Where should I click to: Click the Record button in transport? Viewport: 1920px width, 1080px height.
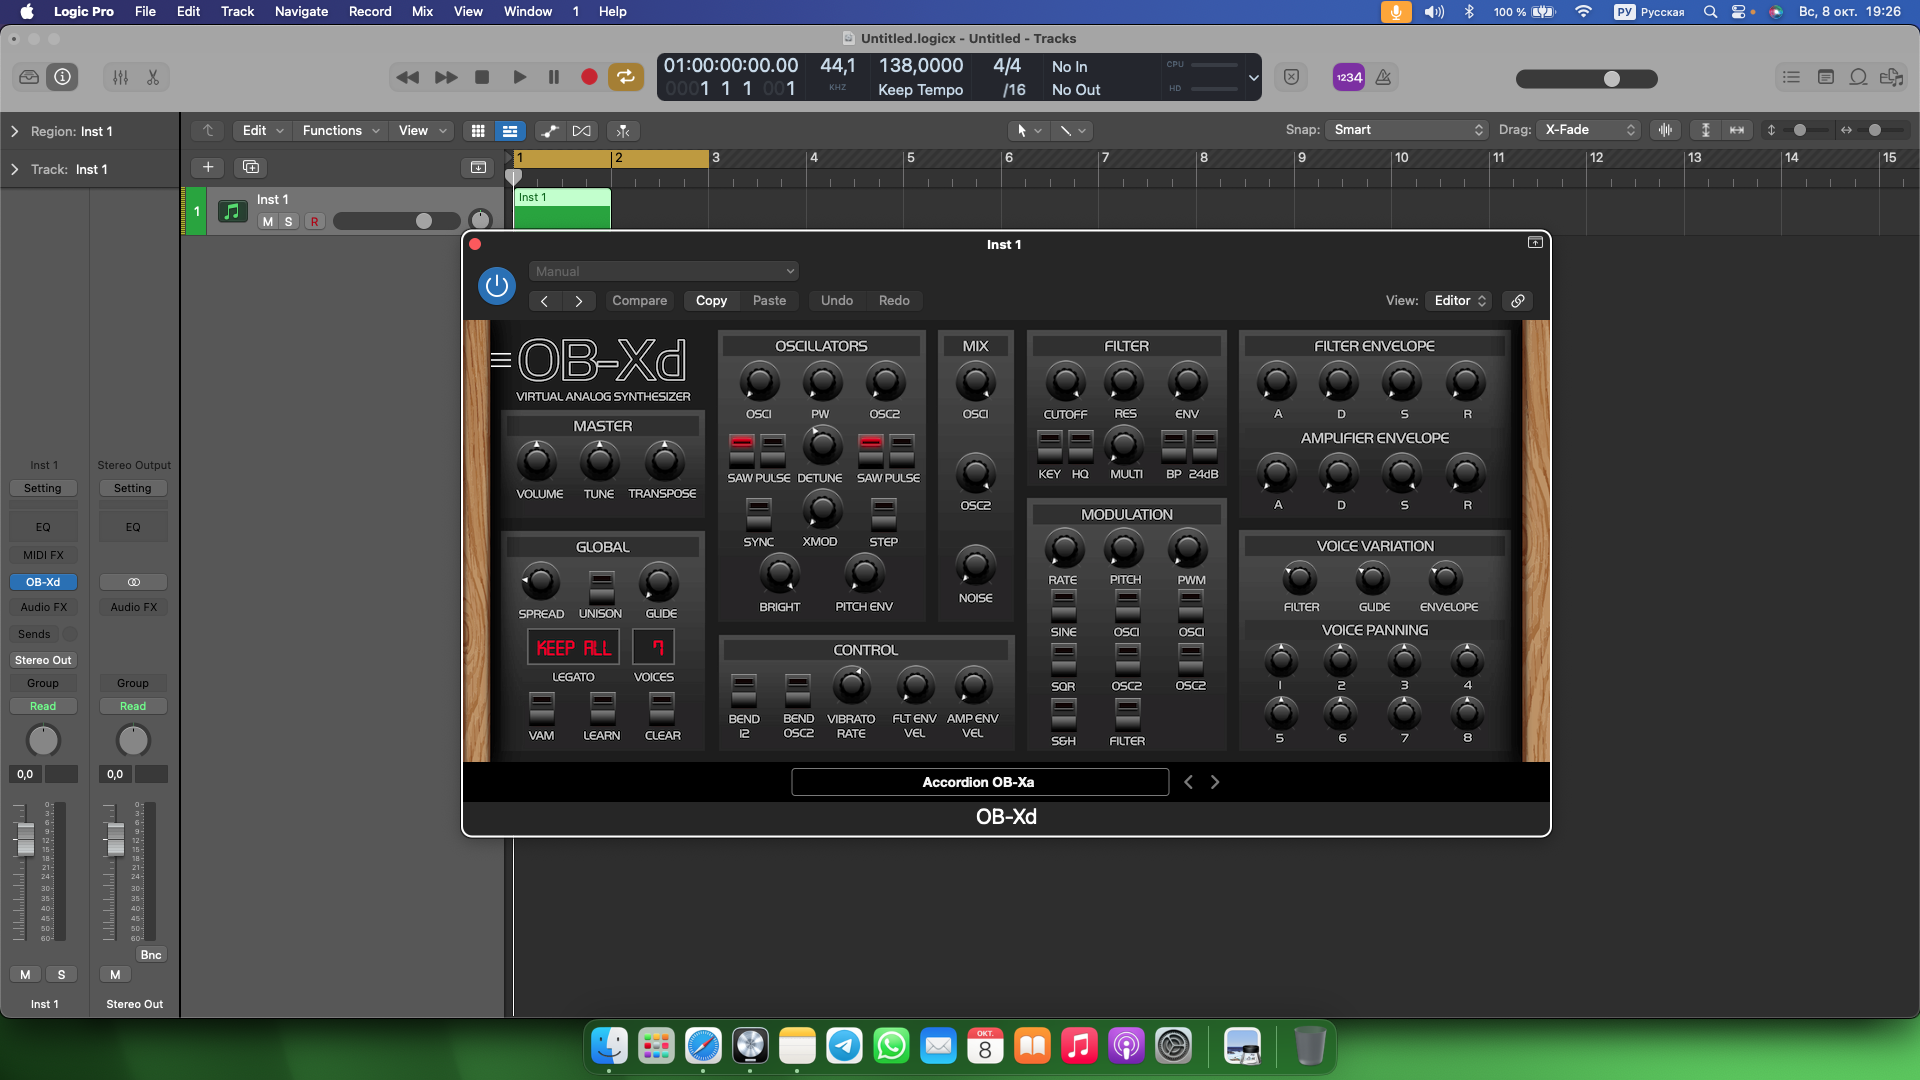point(589,77)
